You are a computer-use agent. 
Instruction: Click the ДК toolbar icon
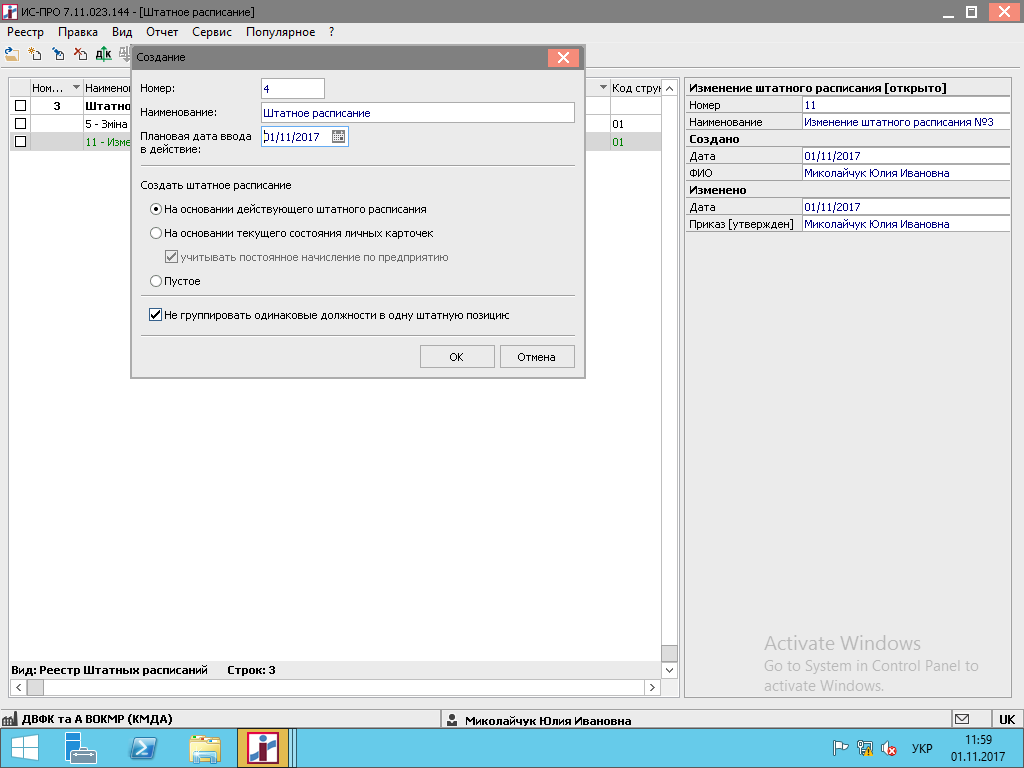click(103, 54)
